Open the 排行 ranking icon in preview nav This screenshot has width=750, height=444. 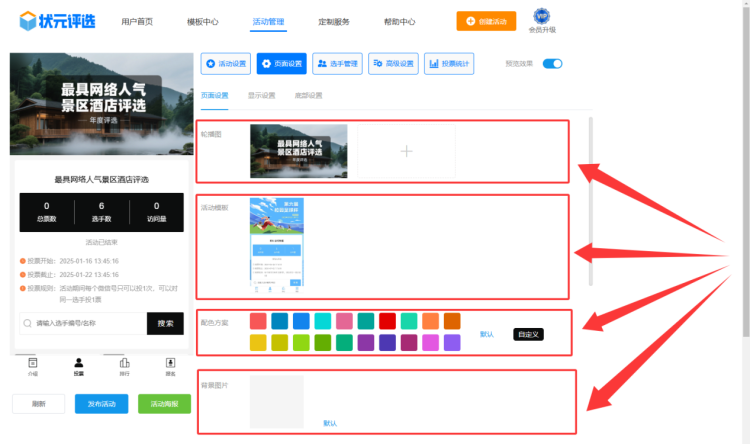tap(125, 366)
